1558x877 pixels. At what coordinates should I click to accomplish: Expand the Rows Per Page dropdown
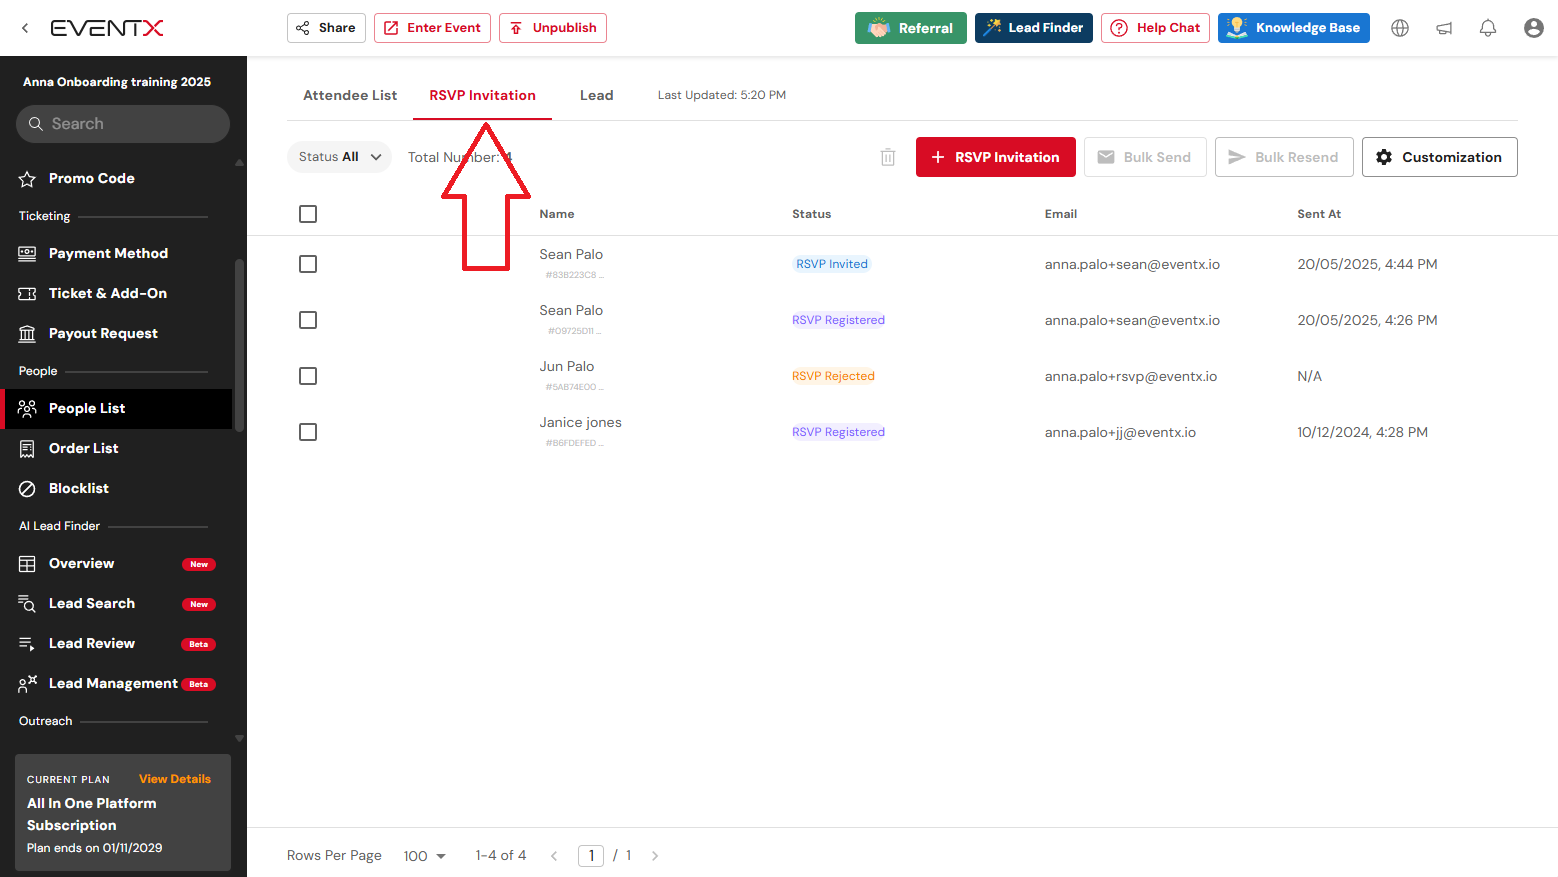[425, 856]
